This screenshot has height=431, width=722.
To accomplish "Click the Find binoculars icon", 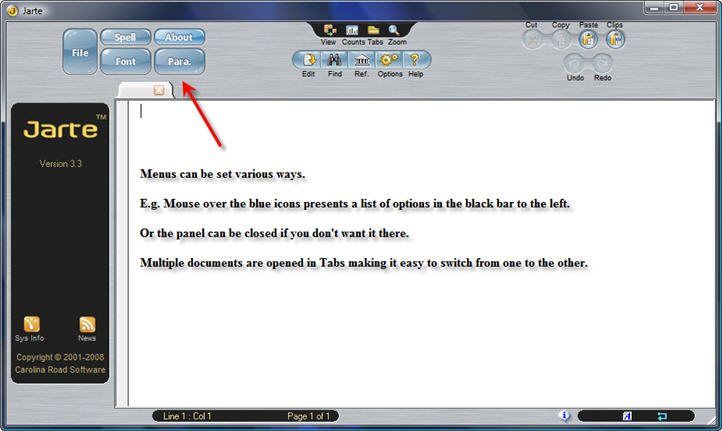I will click(335, 60).
